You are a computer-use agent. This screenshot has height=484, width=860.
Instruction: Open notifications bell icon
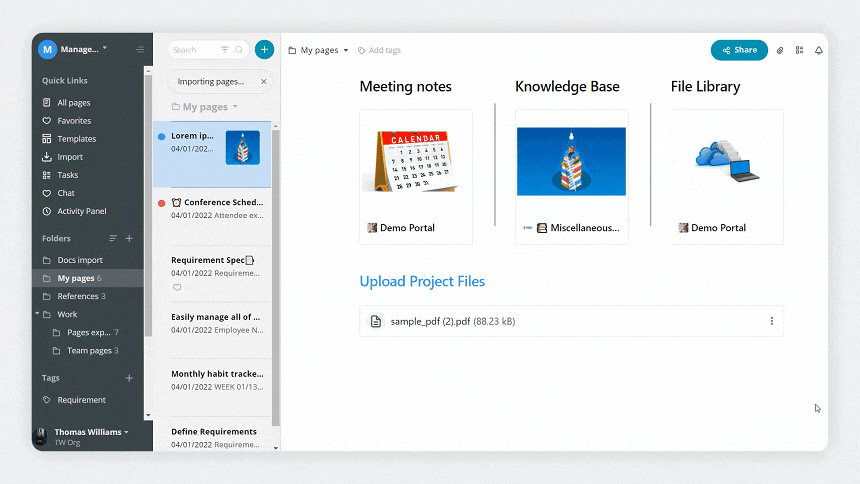[x=819, y=50]
